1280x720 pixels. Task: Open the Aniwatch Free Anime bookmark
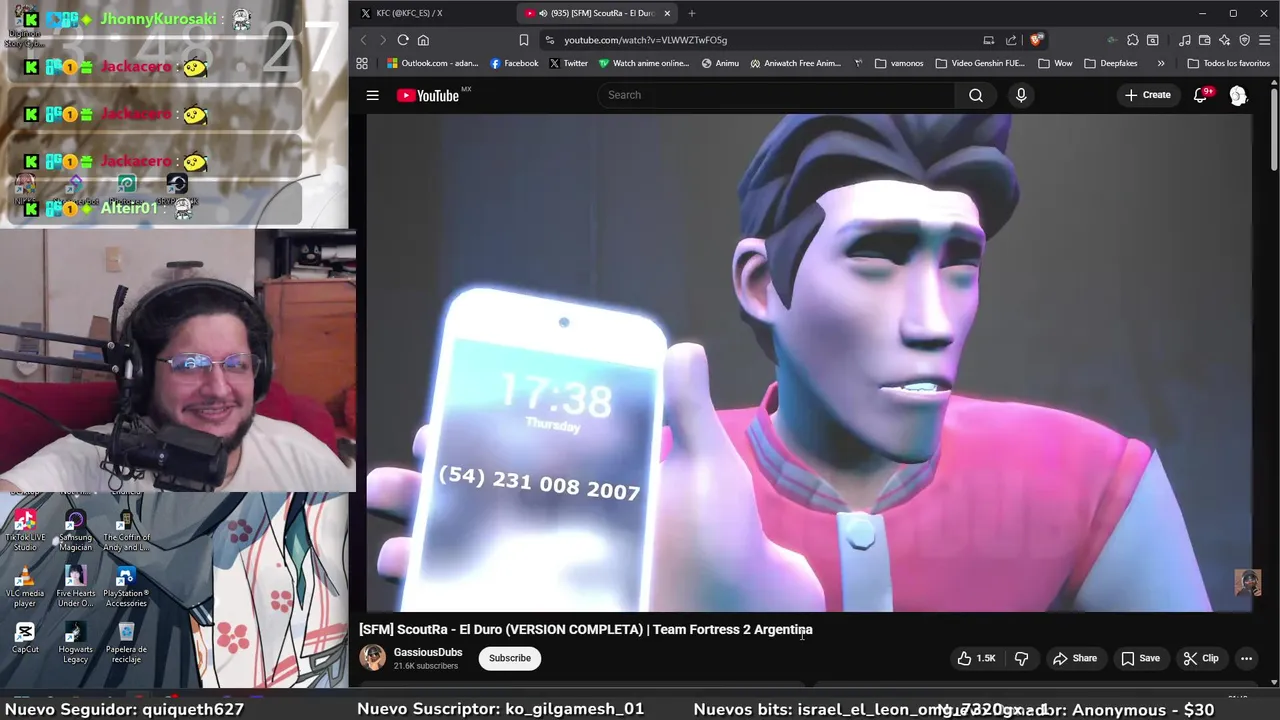point(795,63)
